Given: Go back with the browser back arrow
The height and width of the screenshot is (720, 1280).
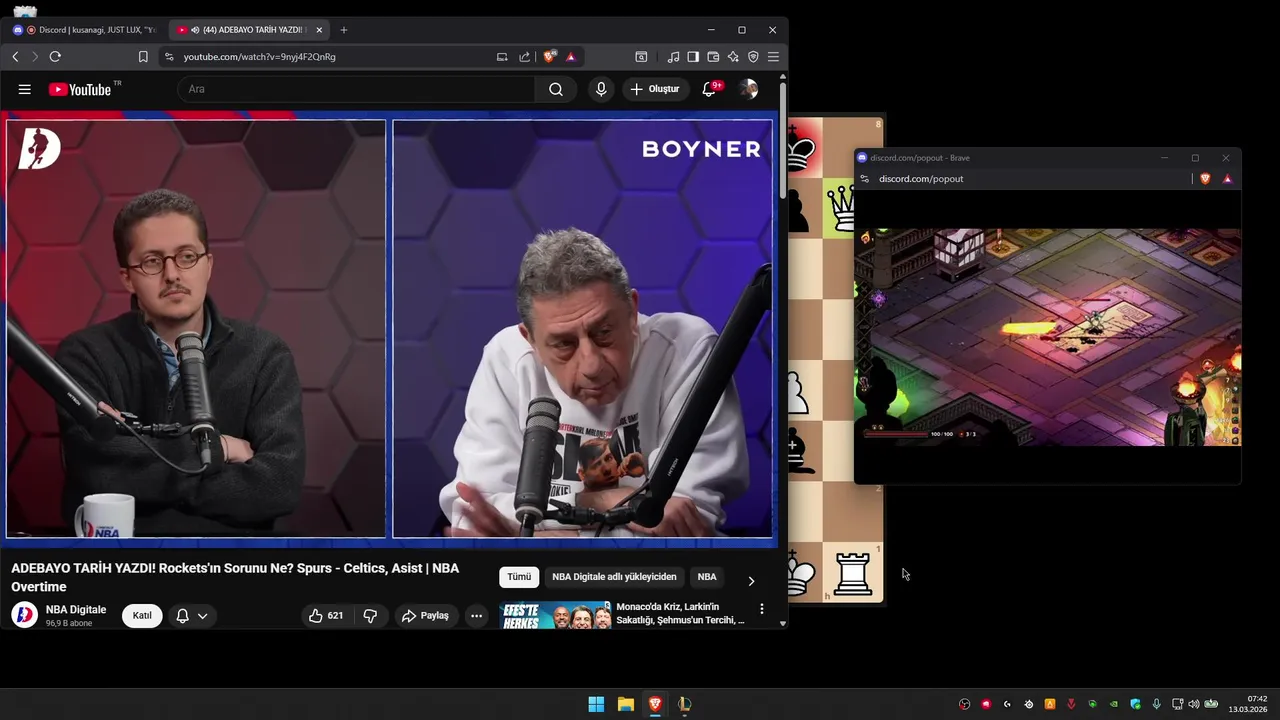Looking at the screenshot, I should (x=15, y=57).
